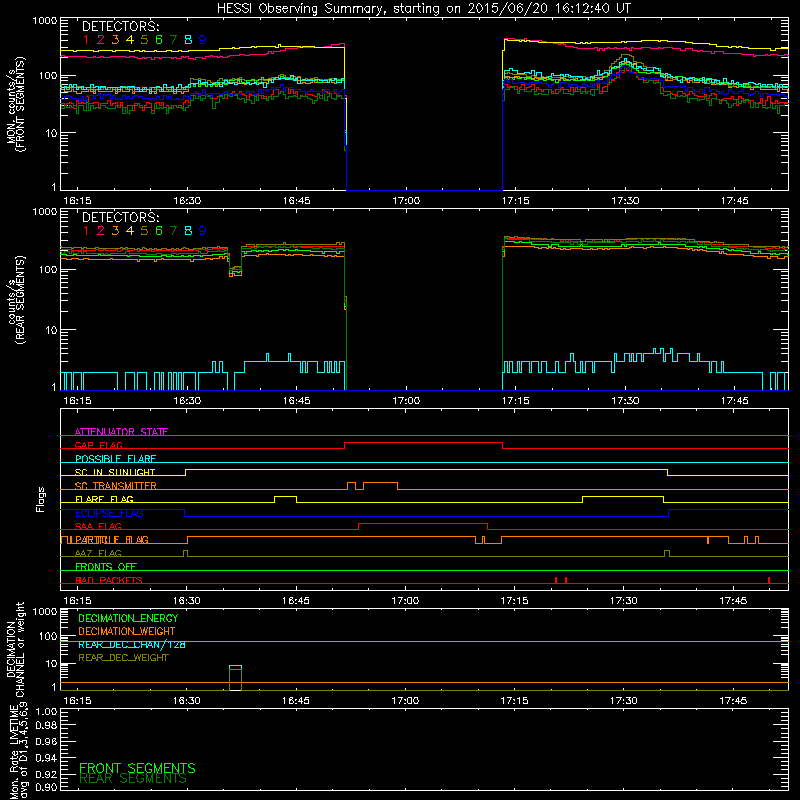The image size is (800, 800).
Task: Click the 0.90 value on livetime axis
Action: 46,787
